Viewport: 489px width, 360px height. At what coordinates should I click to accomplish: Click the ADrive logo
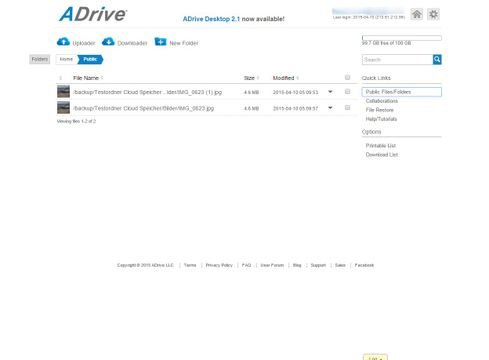(x=93, y=14)
